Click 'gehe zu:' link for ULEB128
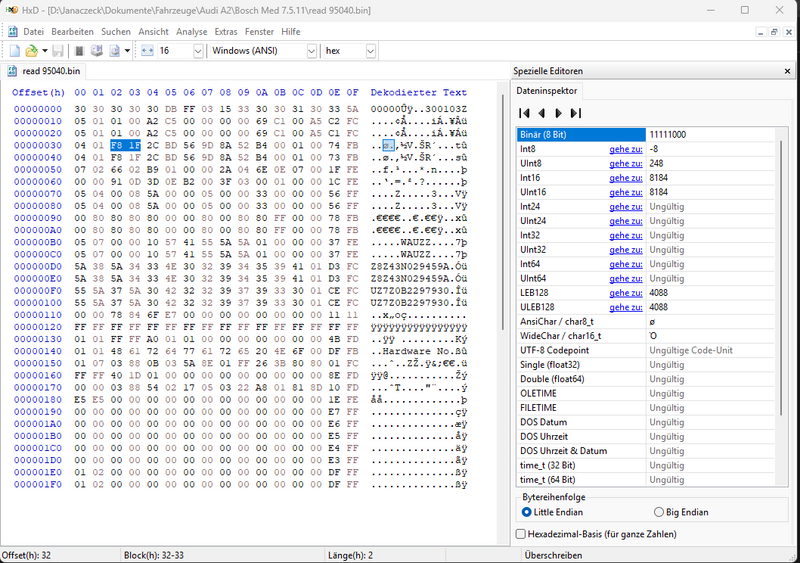The height and width of the screenshot is (563, 800). click(x=625, y=307)
